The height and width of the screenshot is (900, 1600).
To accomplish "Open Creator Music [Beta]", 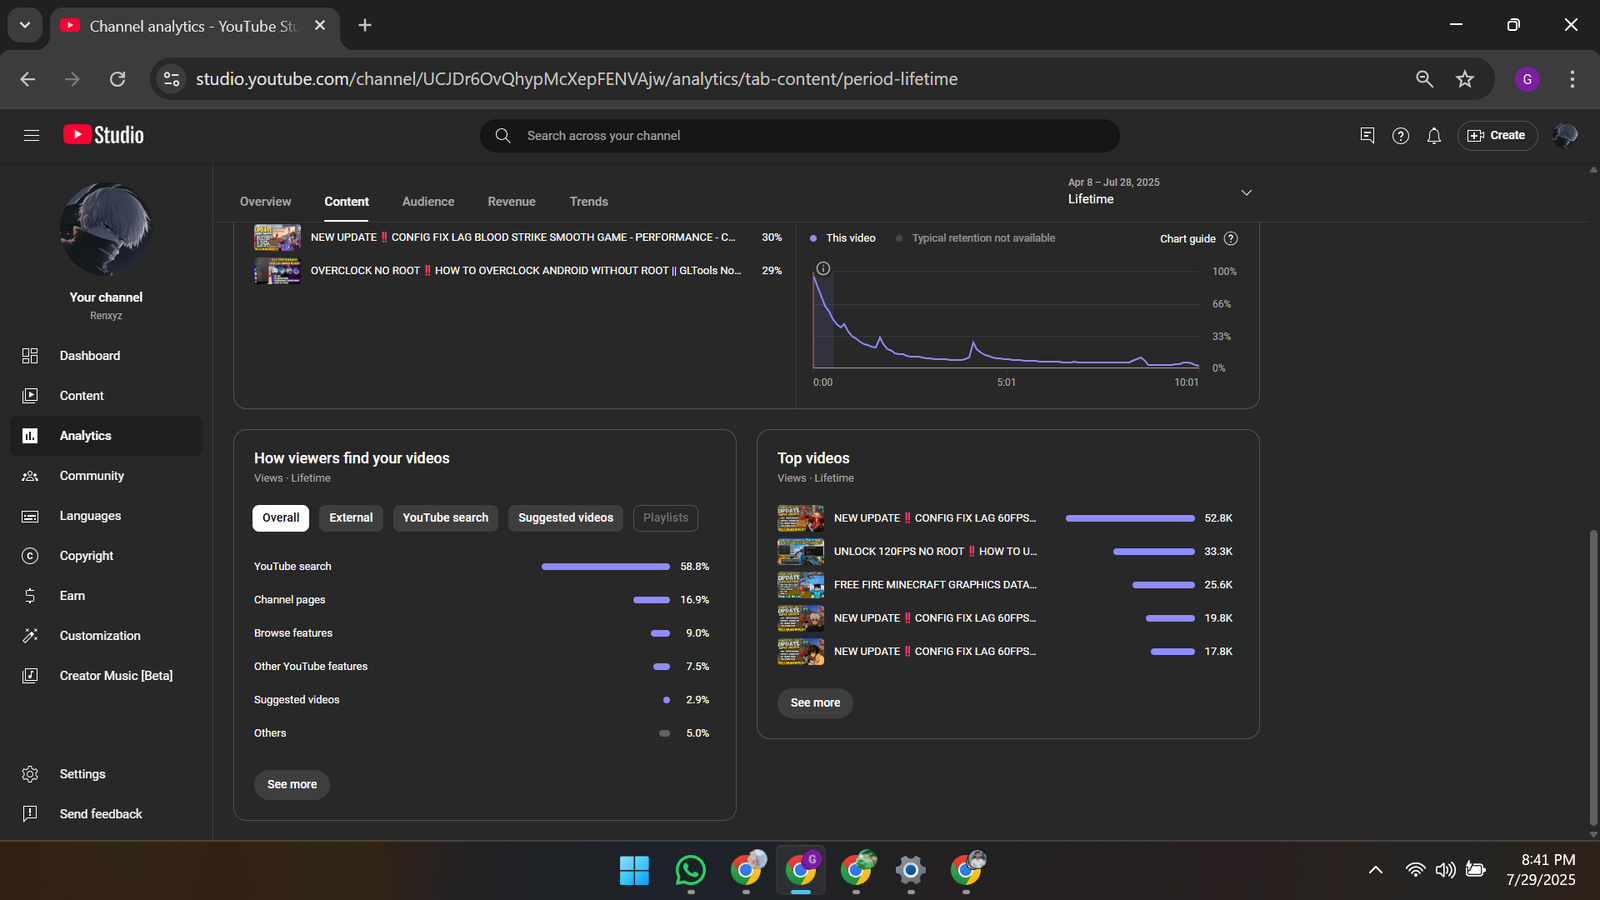I will pos(106,676).
